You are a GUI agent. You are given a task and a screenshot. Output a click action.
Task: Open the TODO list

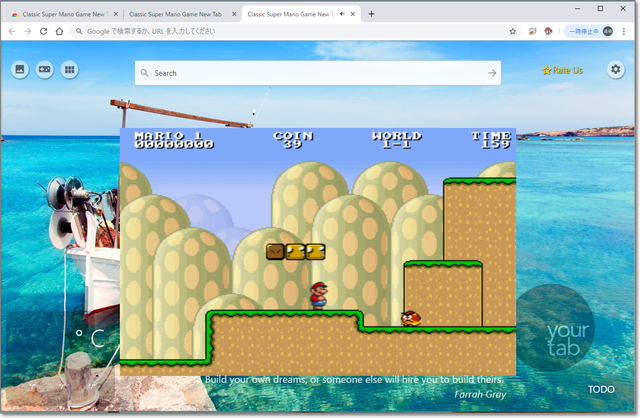(x=601, y=389)
